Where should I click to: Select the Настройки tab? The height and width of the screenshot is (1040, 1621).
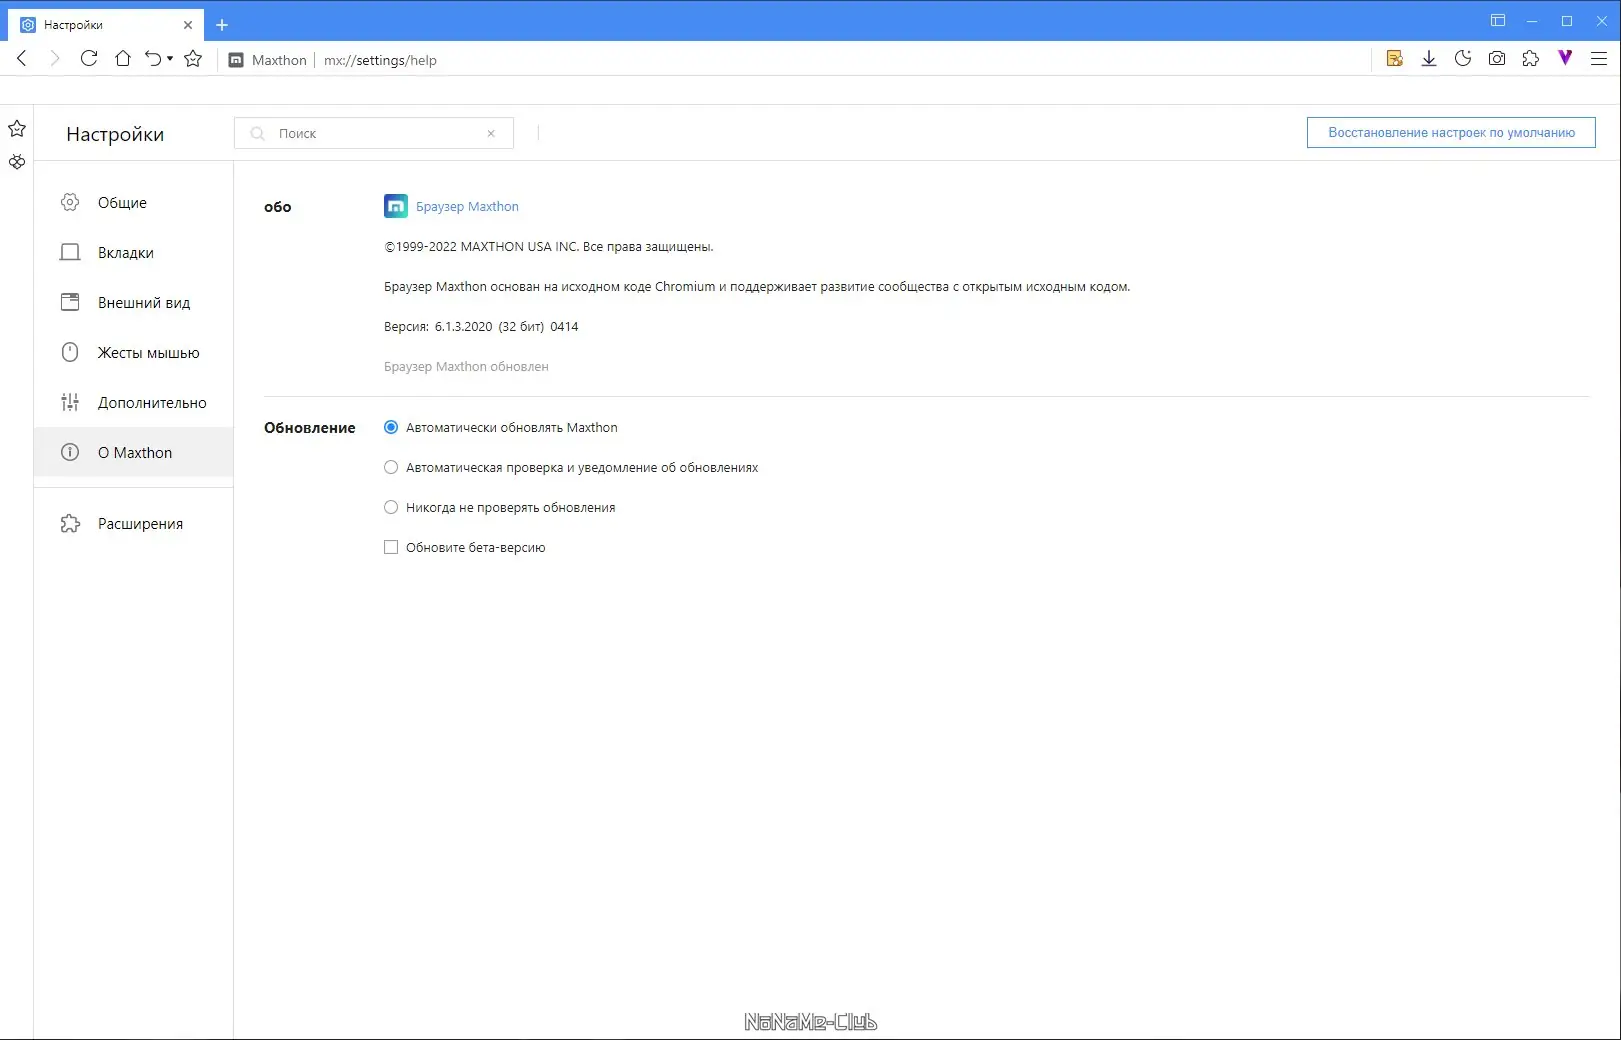click(x=105, y=25)
